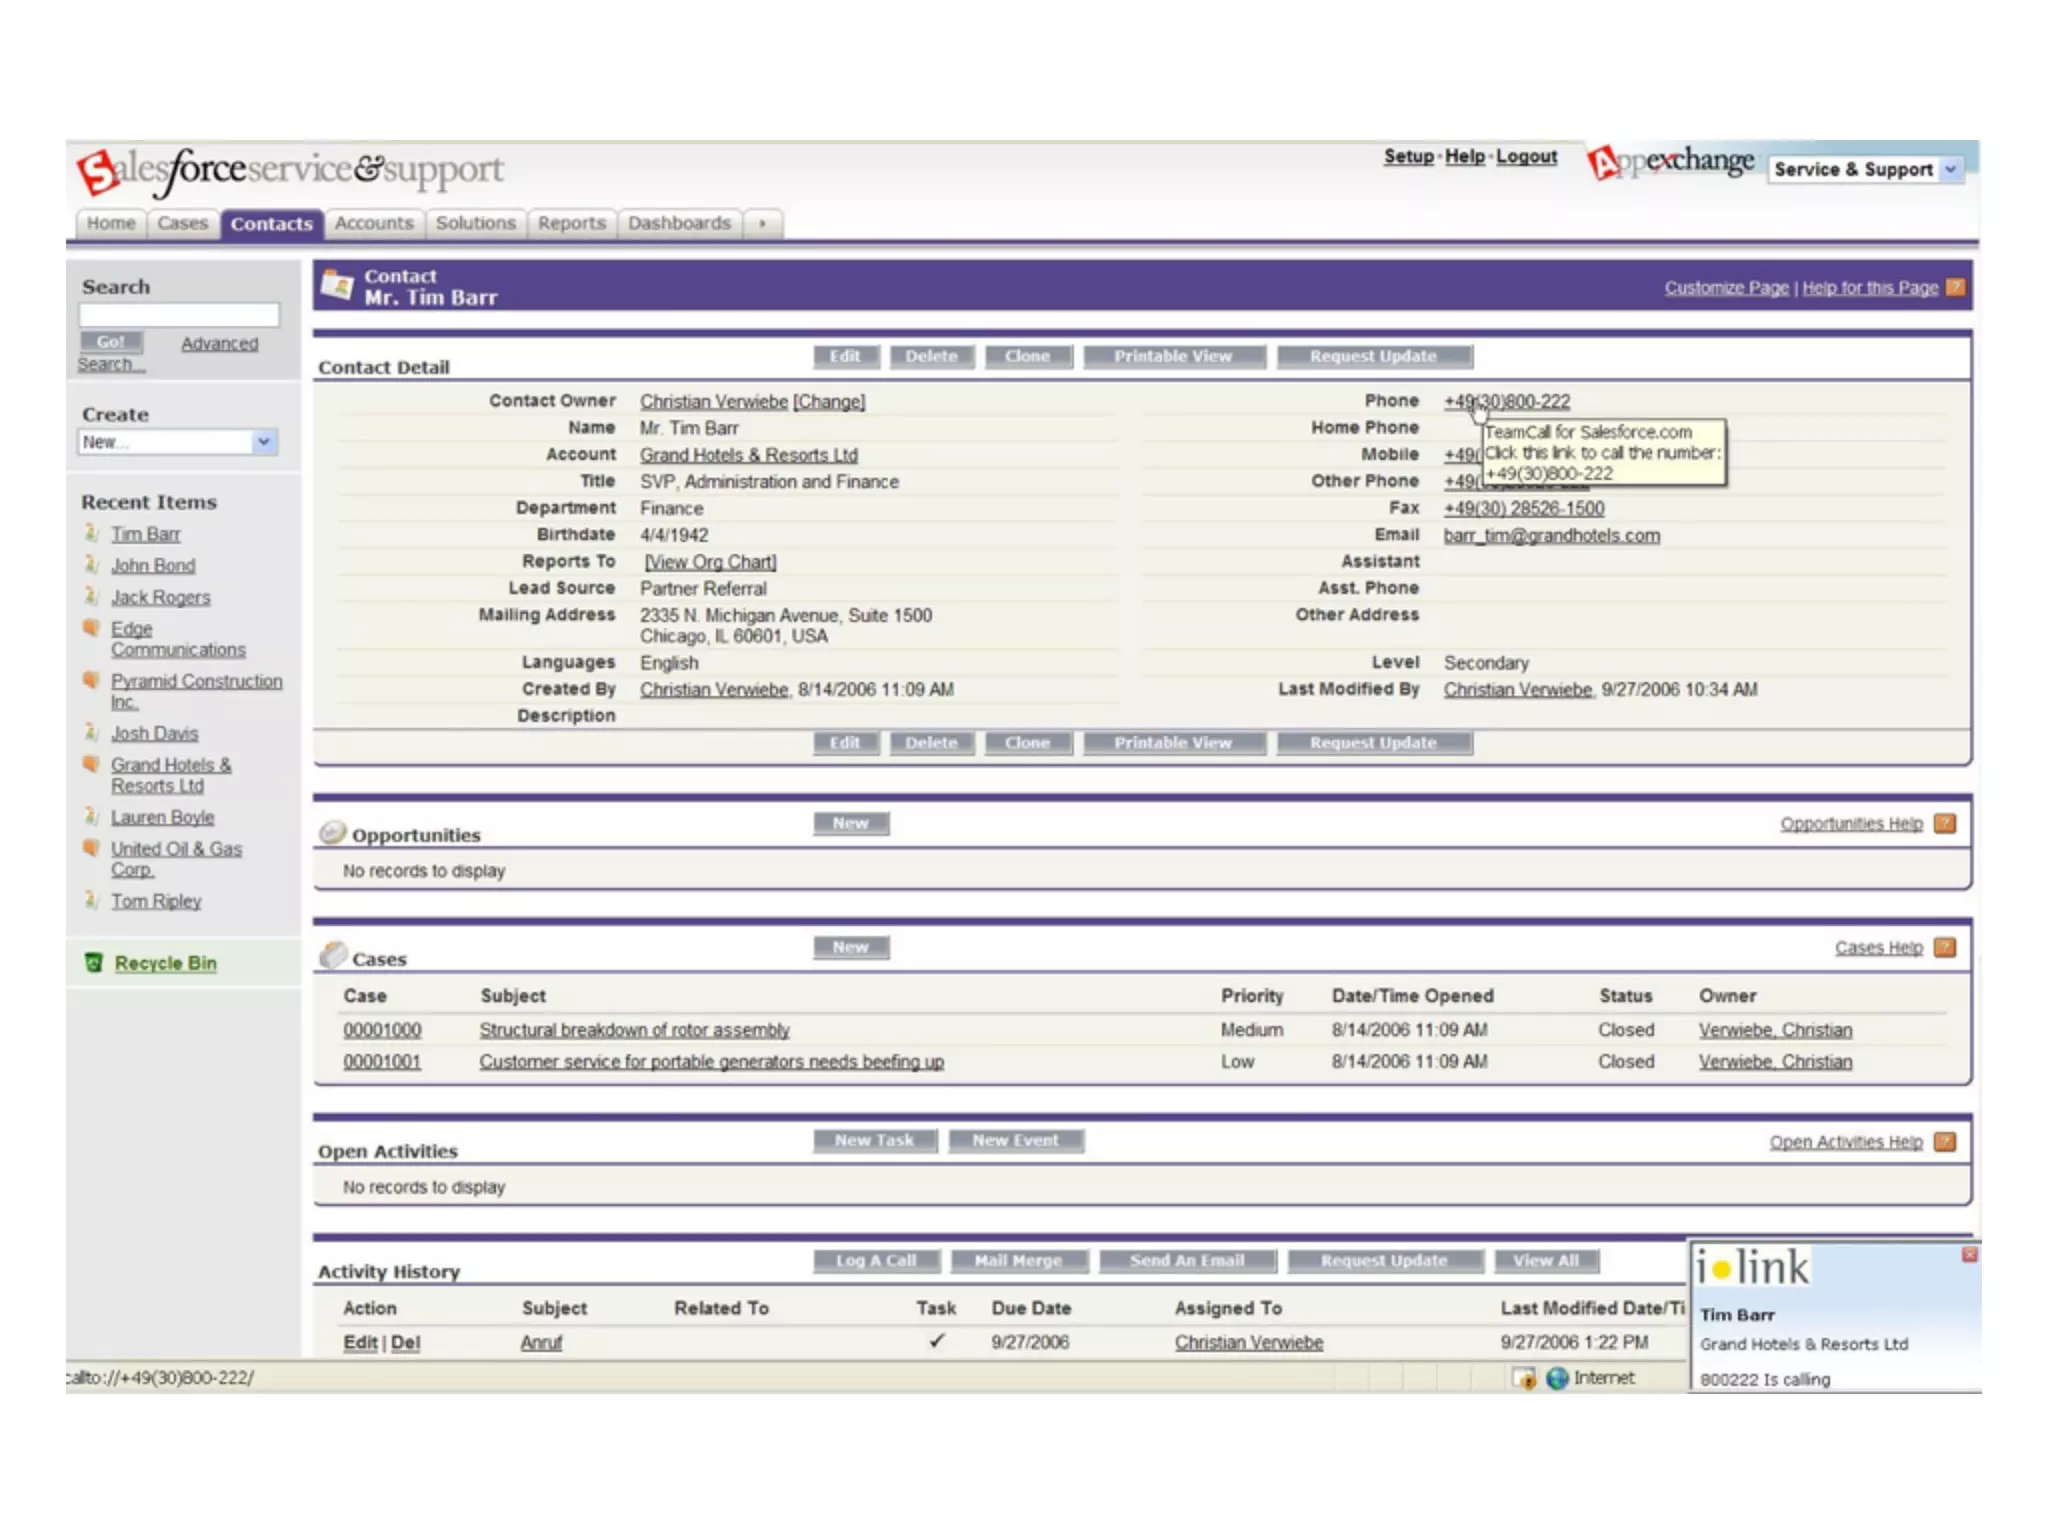Viewport: 2048px width, 1536px height.
Task: Click the top Edit button
Action: click(x=844, y=357)
